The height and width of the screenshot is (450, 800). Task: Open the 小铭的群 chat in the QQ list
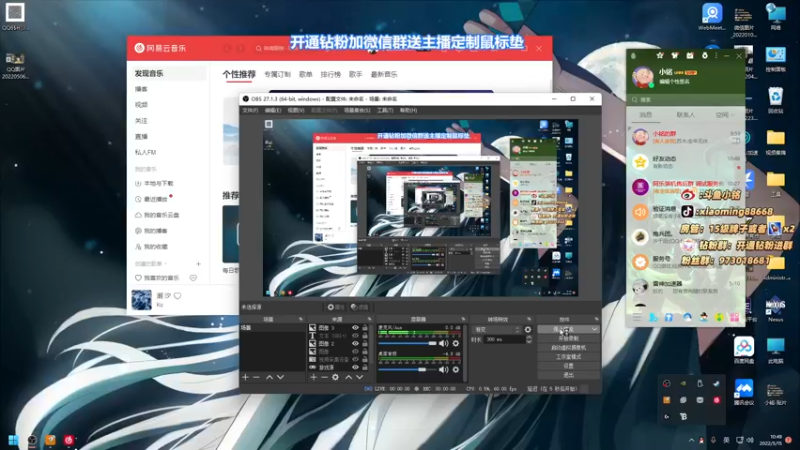click(685, 137)
